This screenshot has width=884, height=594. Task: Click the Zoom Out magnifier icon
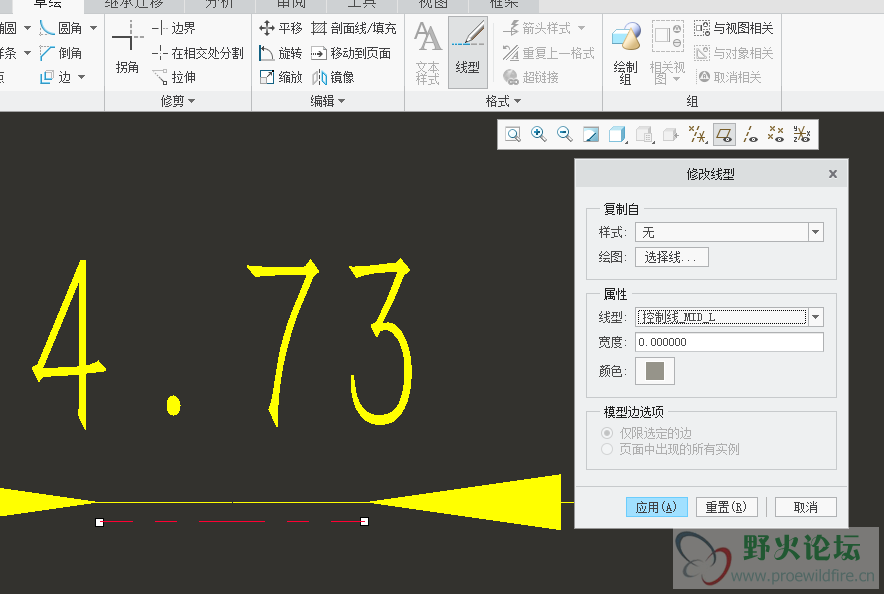point(565,135)
